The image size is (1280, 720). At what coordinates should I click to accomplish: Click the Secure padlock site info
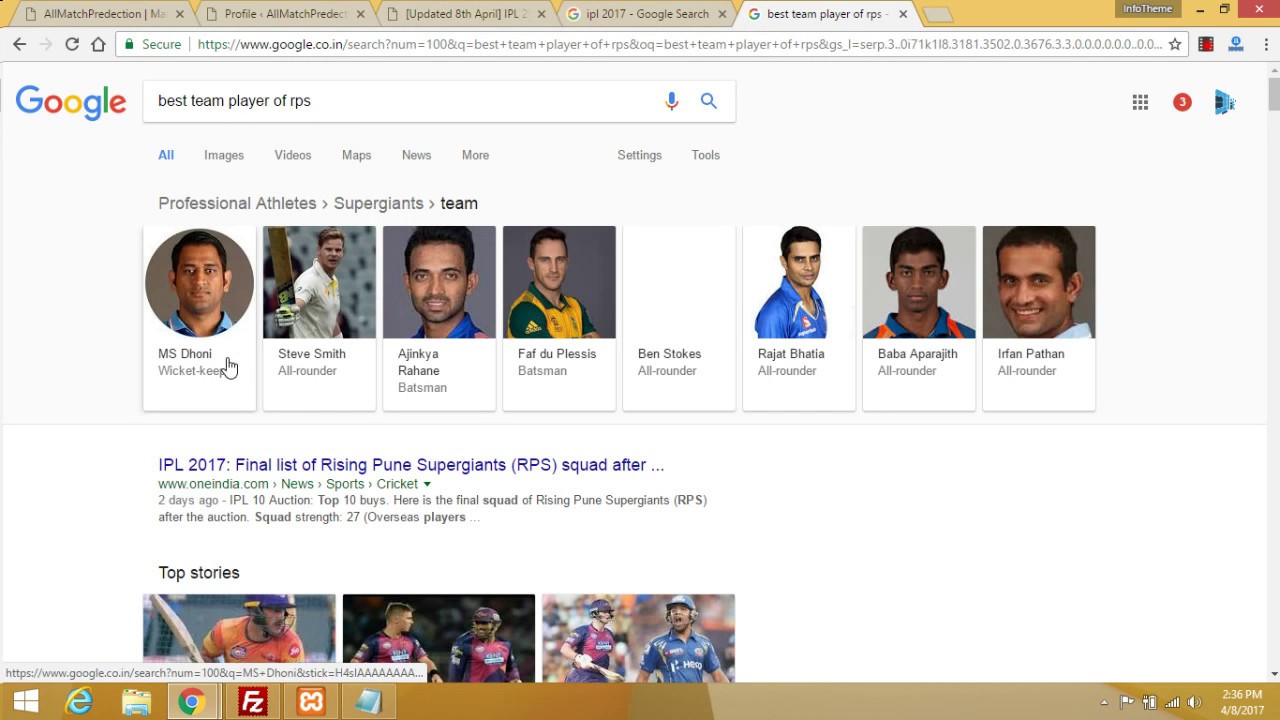pyautogui.click(x=152, y=44)
